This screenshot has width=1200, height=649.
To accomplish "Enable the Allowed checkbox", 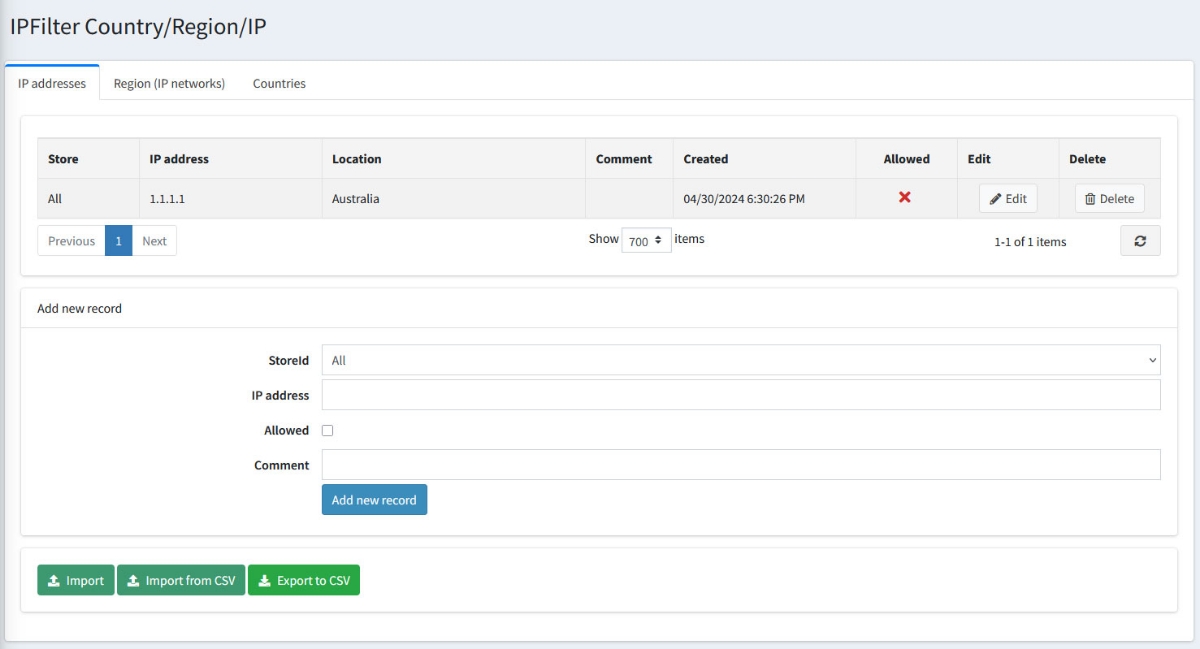I will (x=327, y=431).
